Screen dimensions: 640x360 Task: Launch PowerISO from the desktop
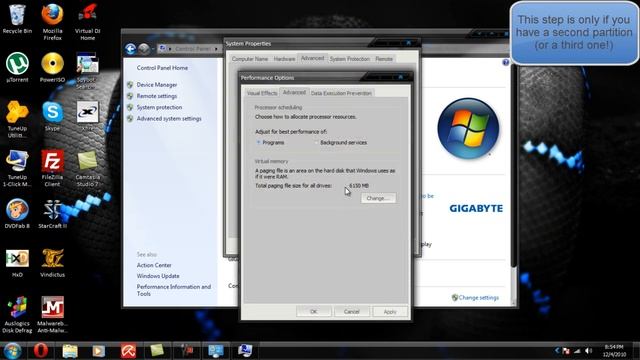tap(52, 67)
